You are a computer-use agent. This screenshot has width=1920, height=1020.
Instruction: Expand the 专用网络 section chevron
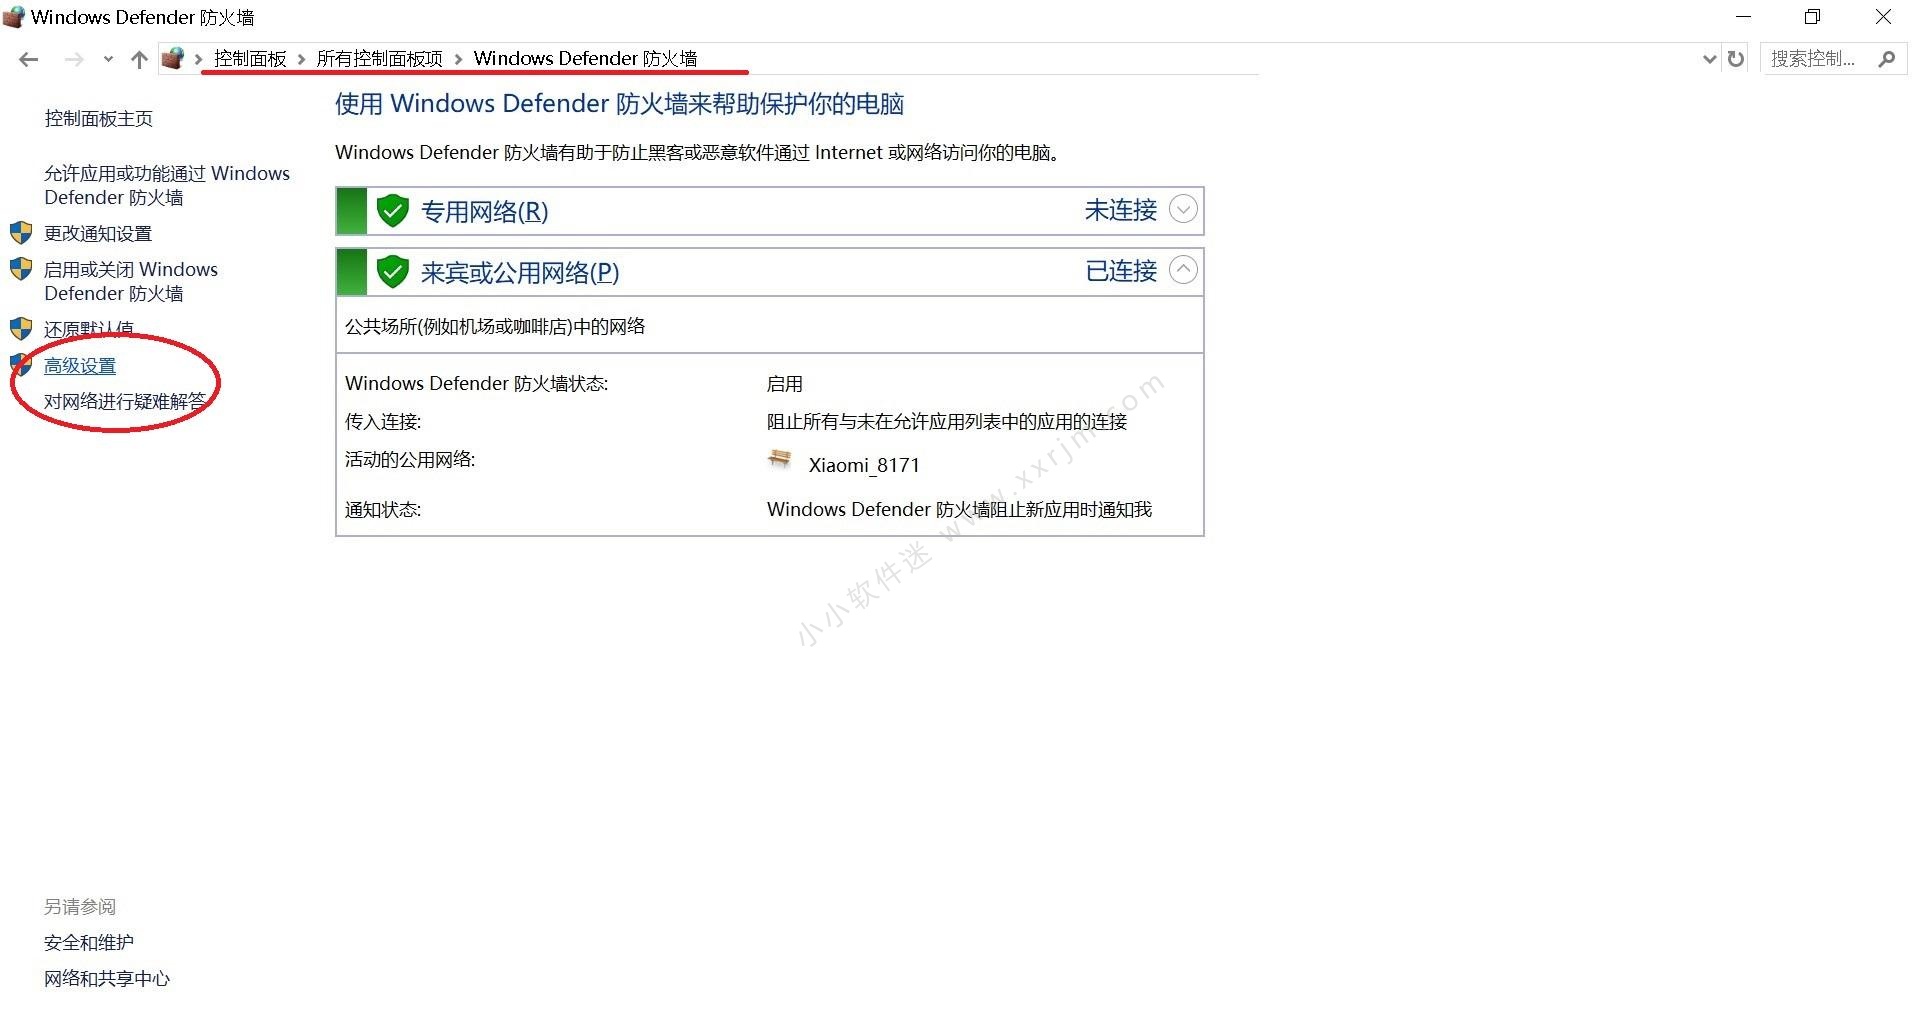1183,209
